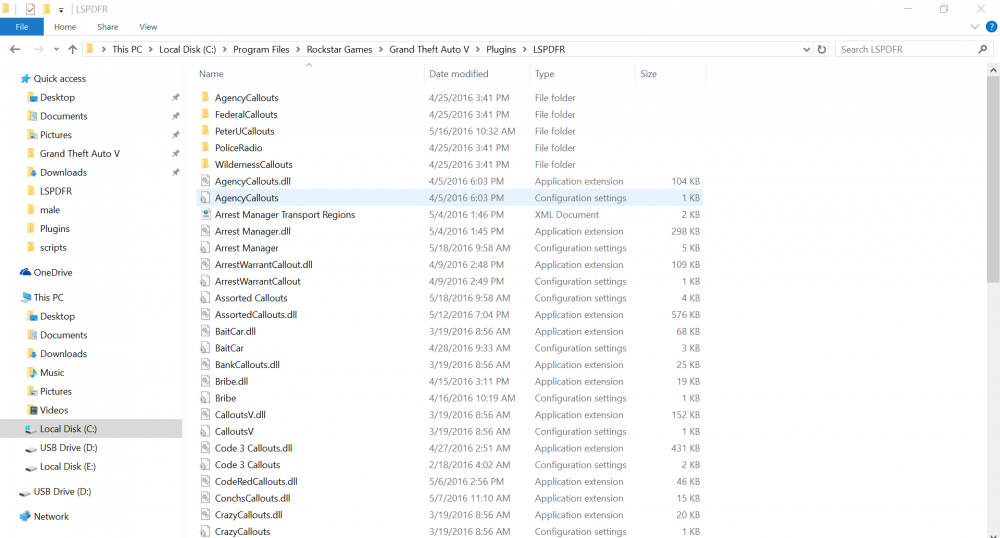
Task: Click Code 3 Callouts.dll file icon
Action: 205,447
